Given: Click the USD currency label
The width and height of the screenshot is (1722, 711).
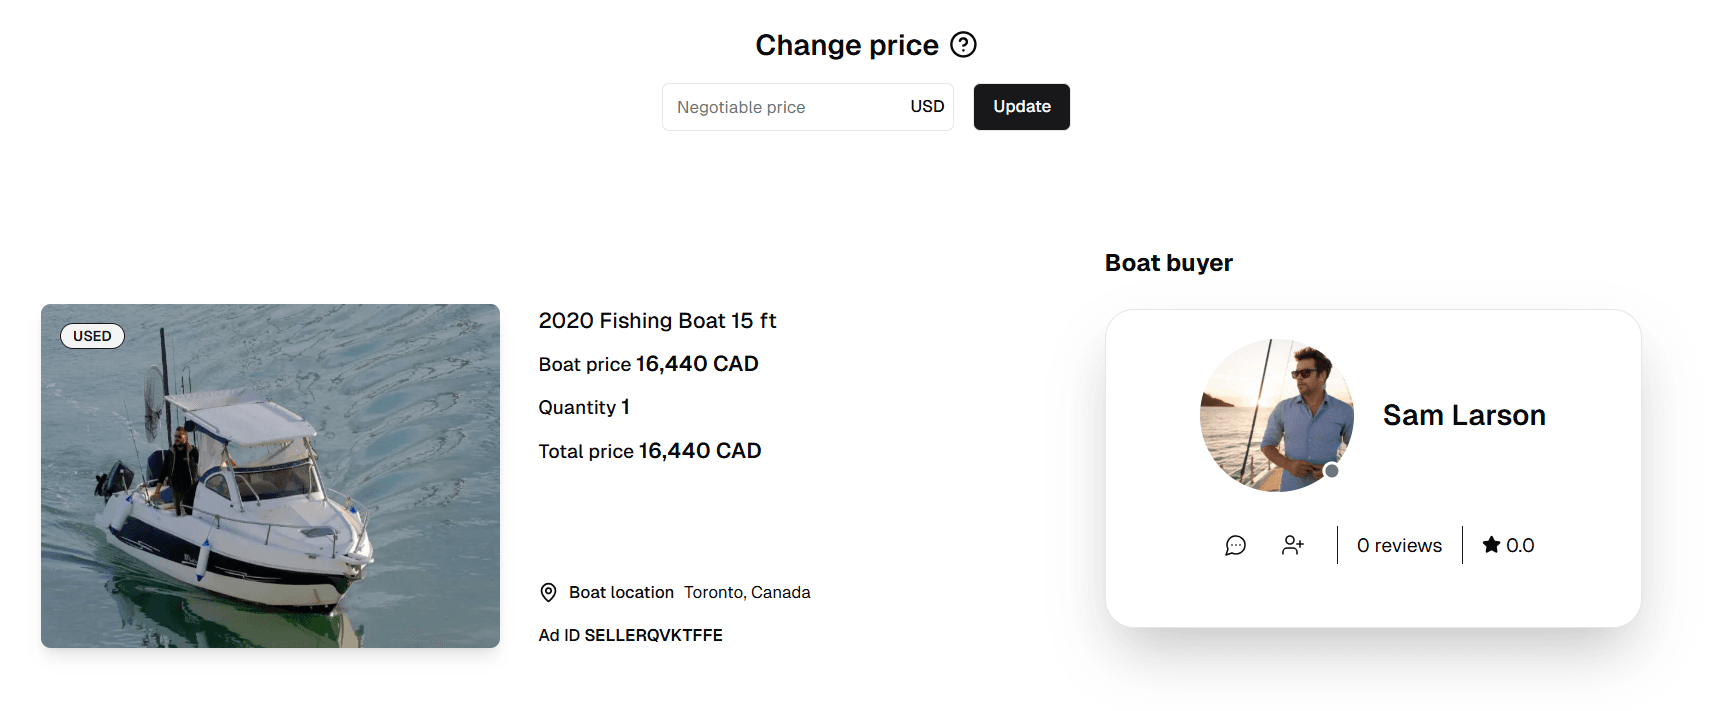Looking at the screenshot, I should click(927, 107).
